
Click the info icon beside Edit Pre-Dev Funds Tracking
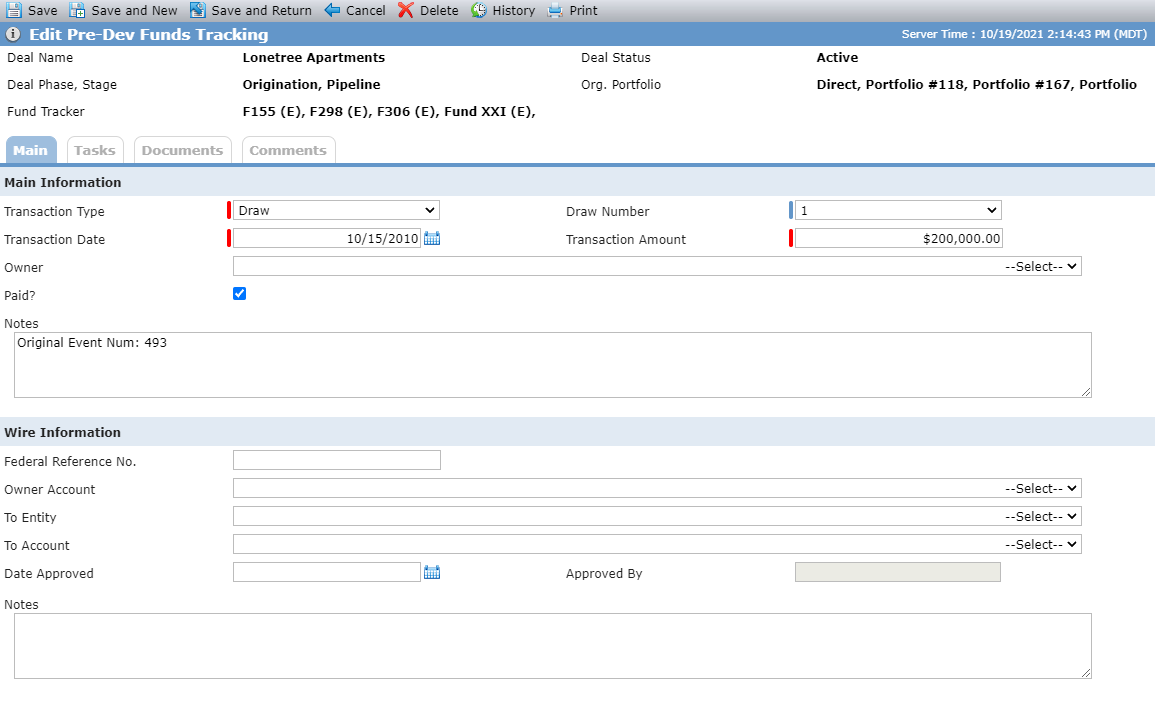click(x=13, y=34)
